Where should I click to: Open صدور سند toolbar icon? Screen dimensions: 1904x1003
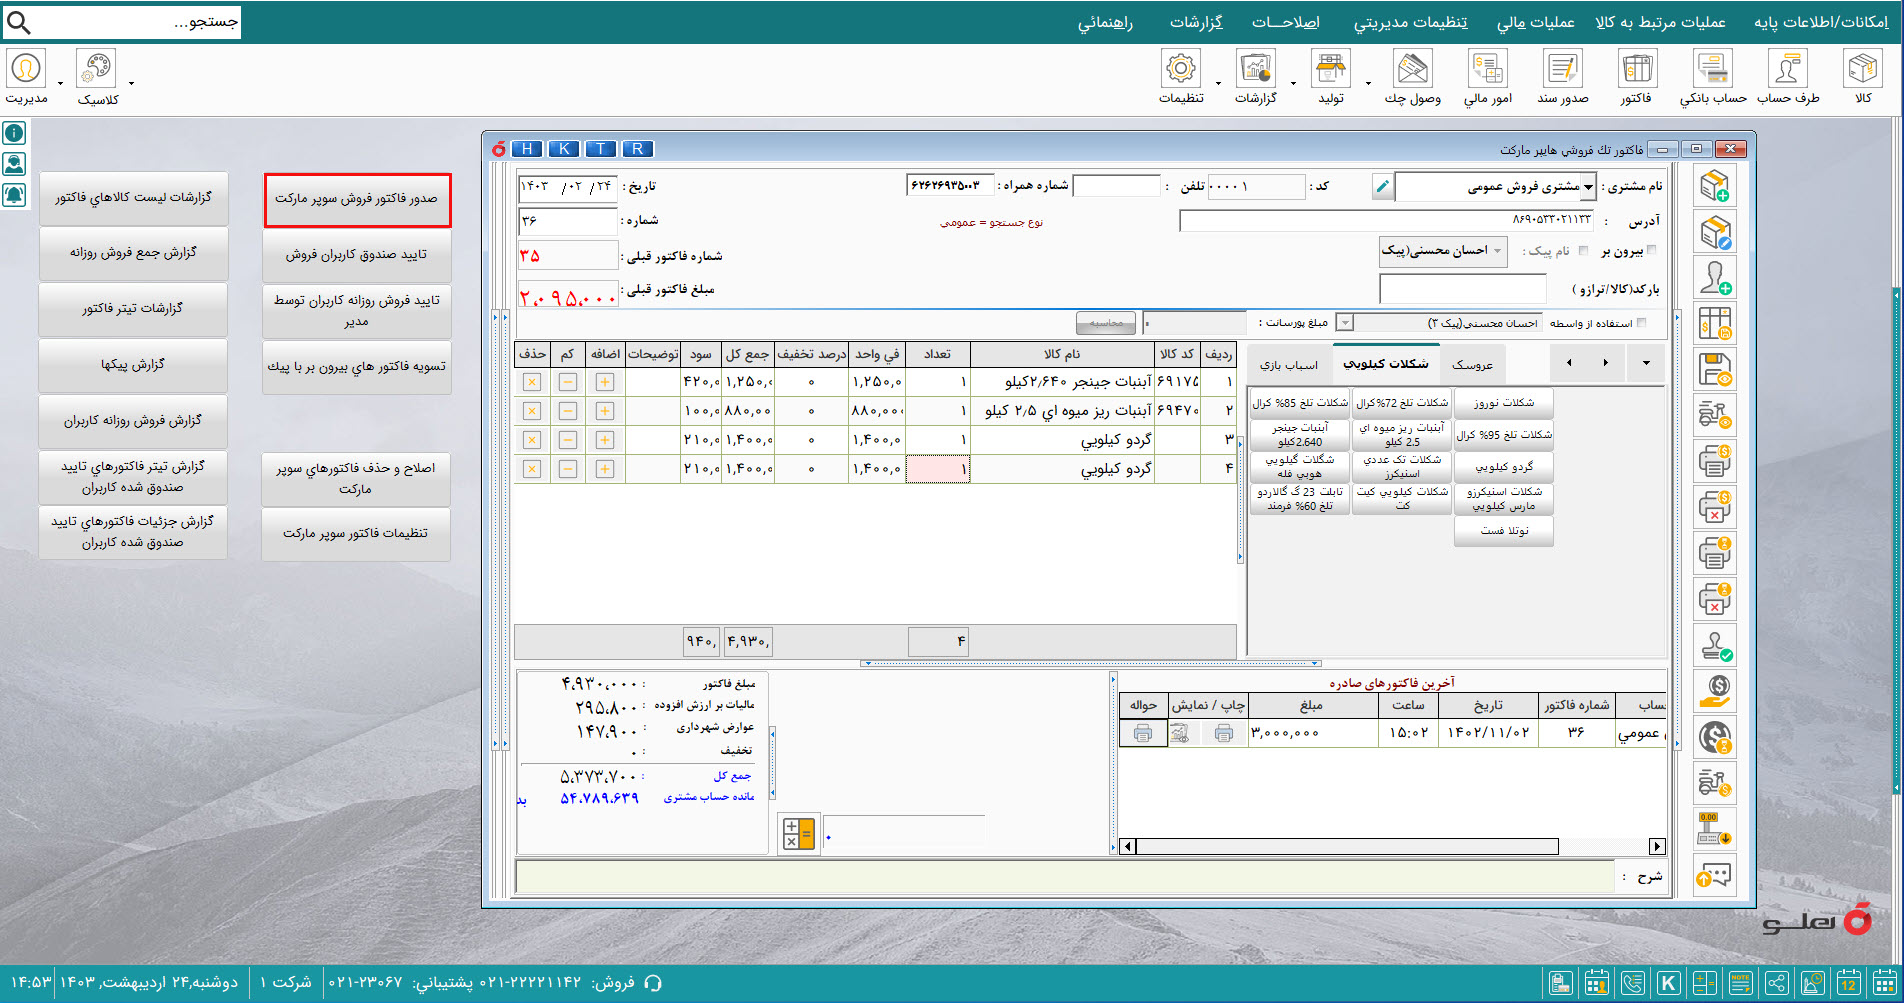pyautogui.click(x=1562, y=77)
